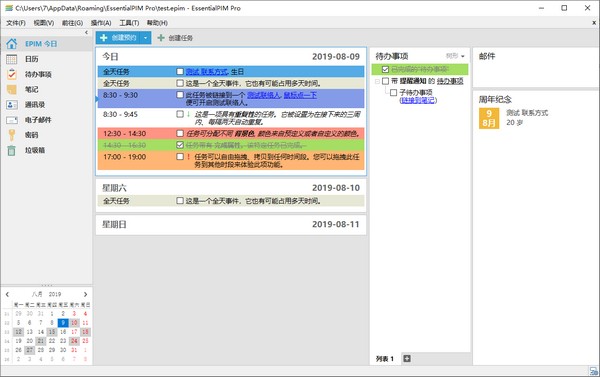
Task: Open the EPIM 今日 home icon
Action: click(11, 44)
